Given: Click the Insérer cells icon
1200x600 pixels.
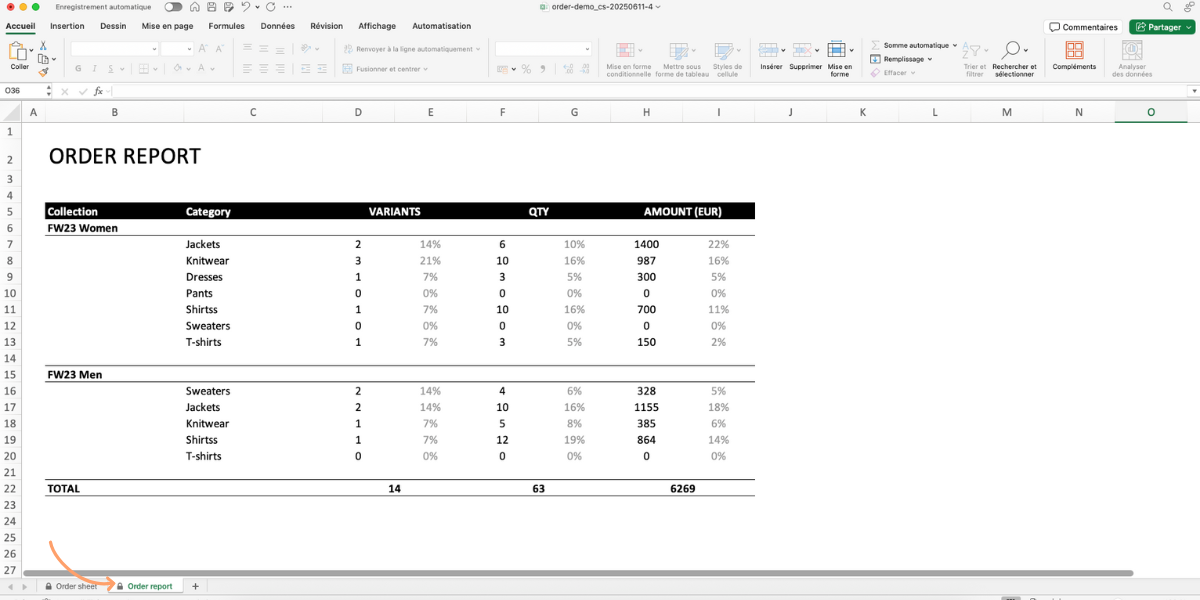Looking at the screenshot, I should [768, 50].
